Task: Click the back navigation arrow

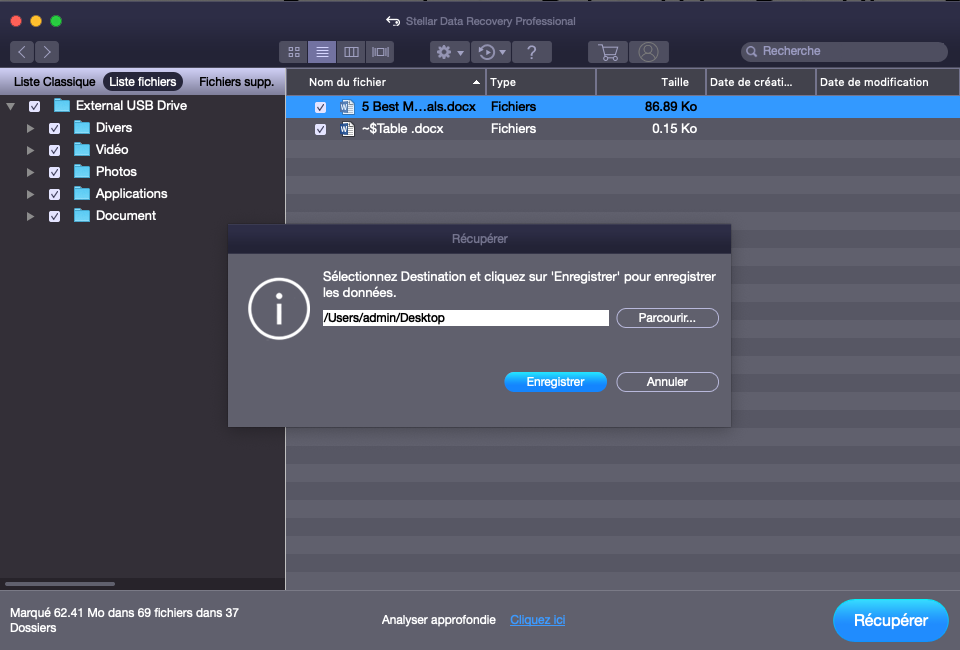Action: click(22, 52)
